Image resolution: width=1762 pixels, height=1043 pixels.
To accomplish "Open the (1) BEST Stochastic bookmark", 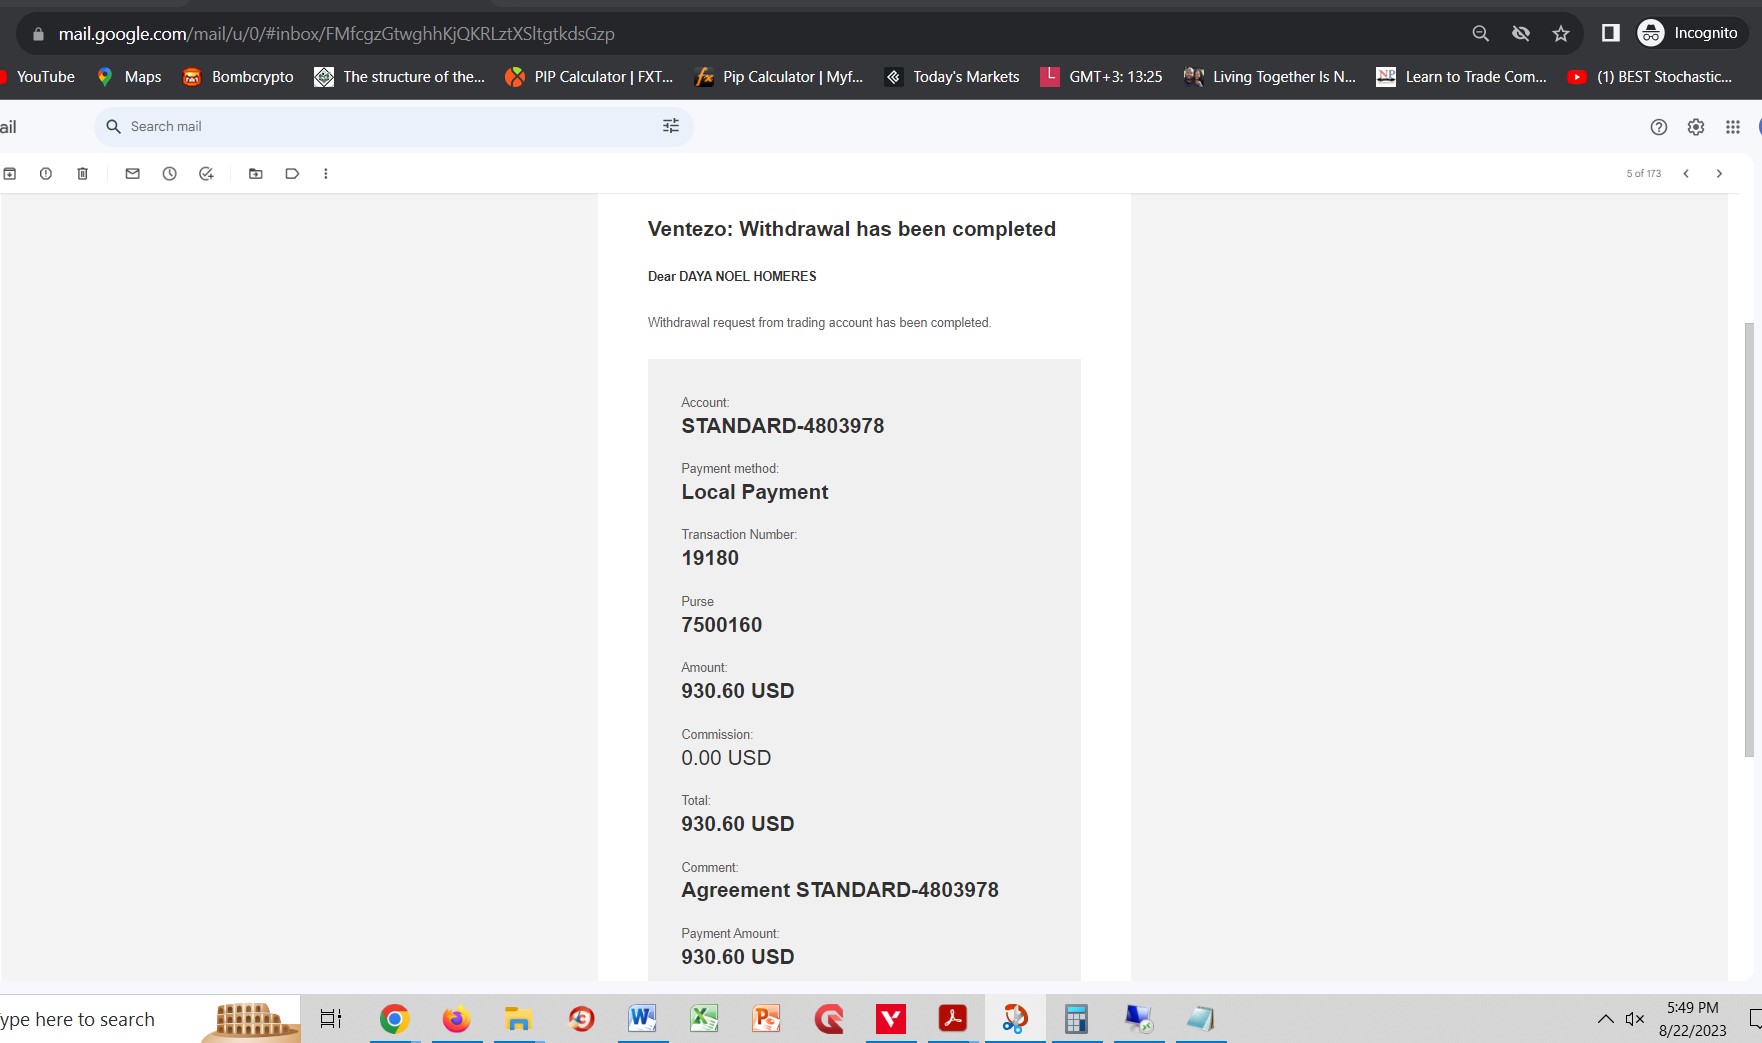I will tap(1650, 77).
